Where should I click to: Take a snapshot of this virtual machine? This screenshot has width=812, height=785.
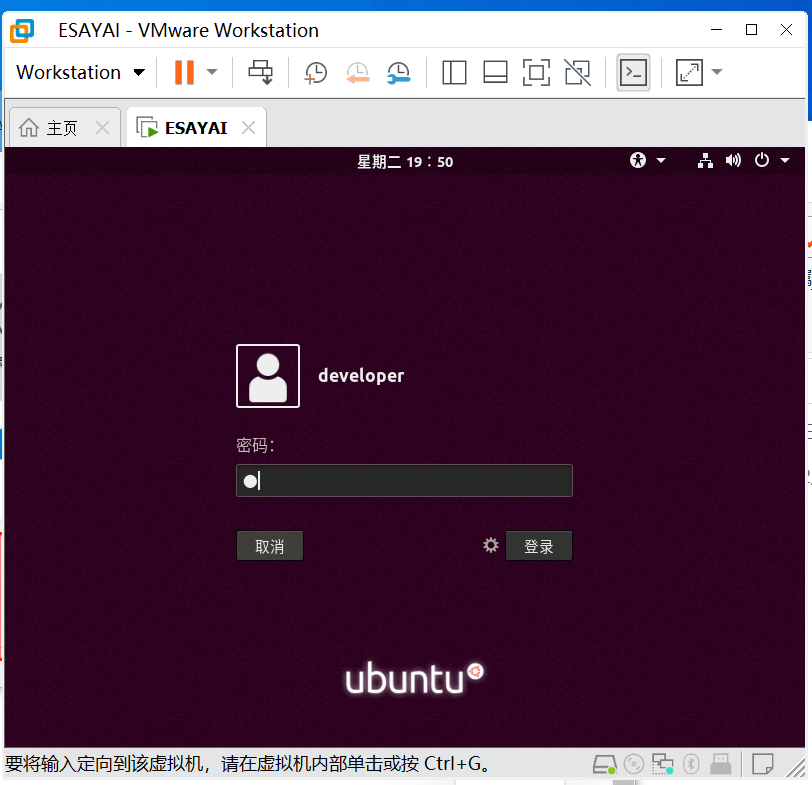(315, 72)
